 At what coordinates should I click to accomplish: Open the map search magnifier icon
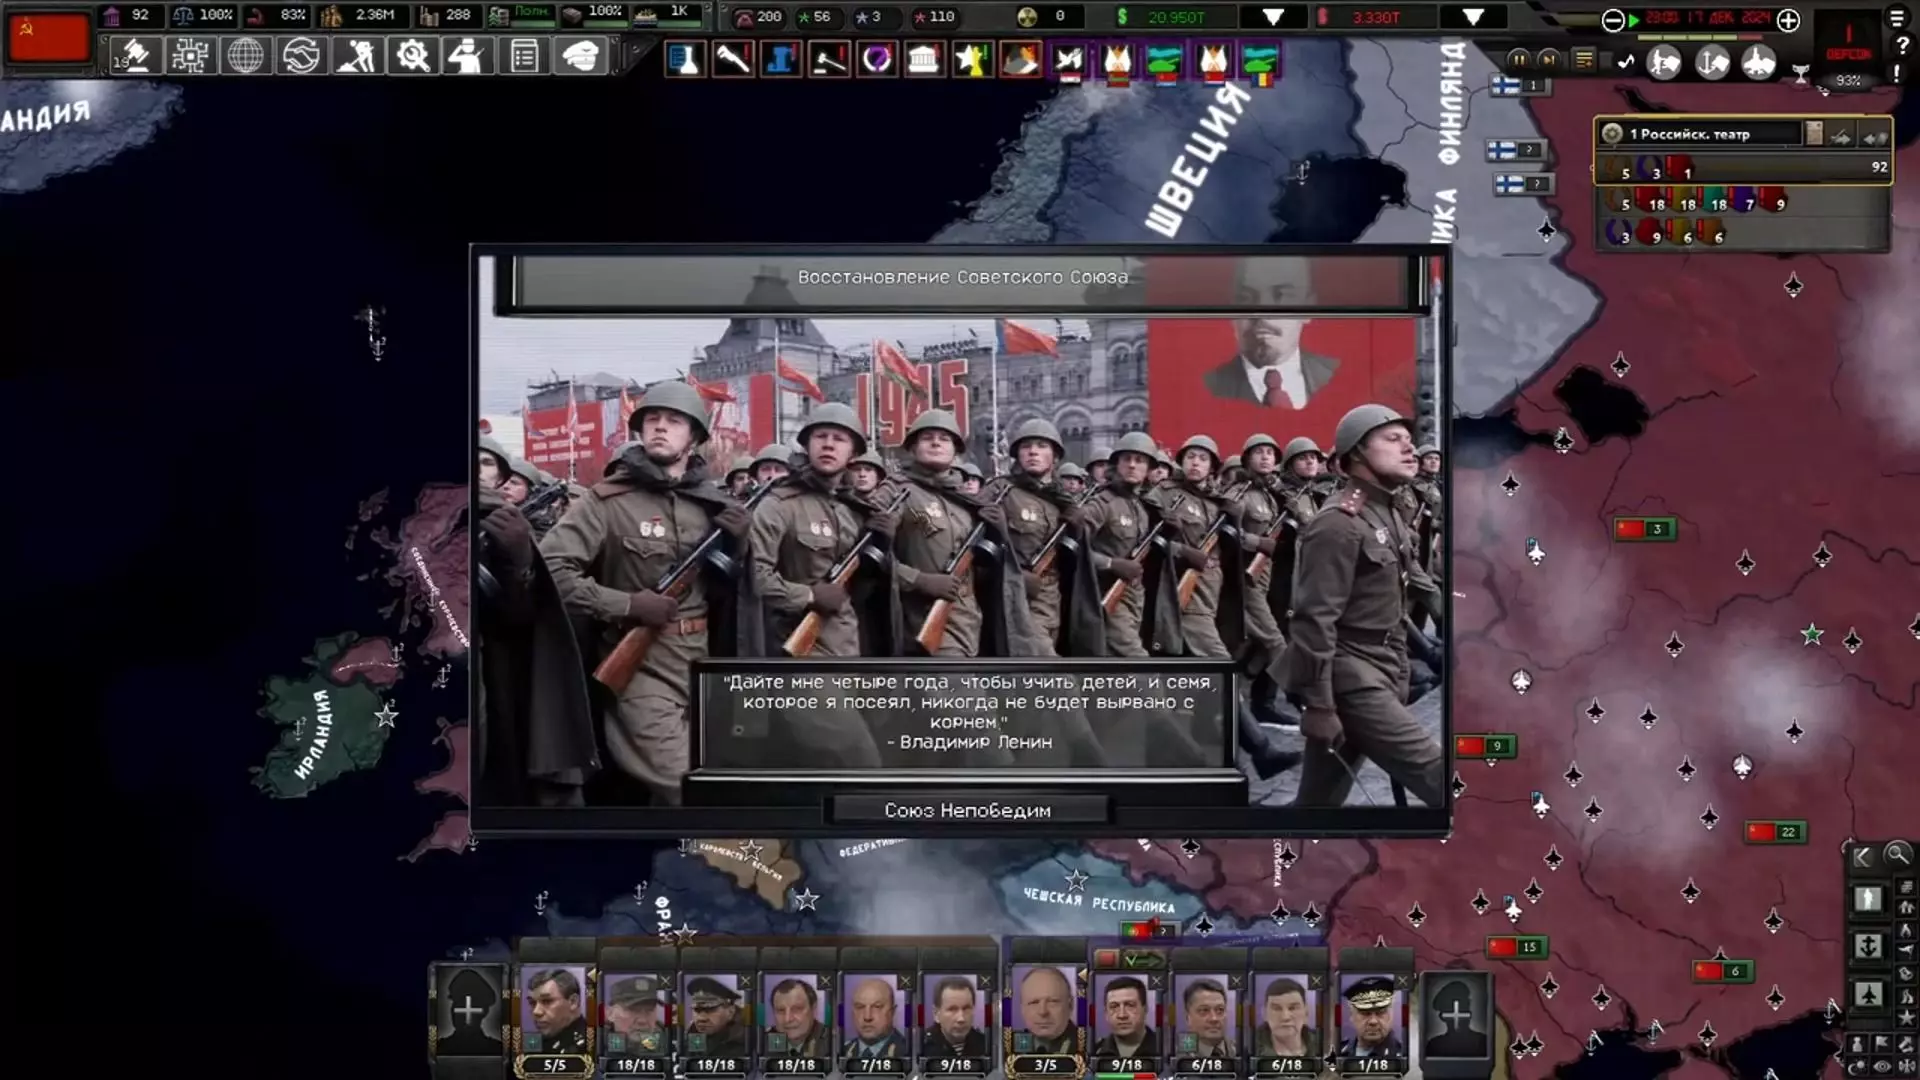[x=1897, y=855]
